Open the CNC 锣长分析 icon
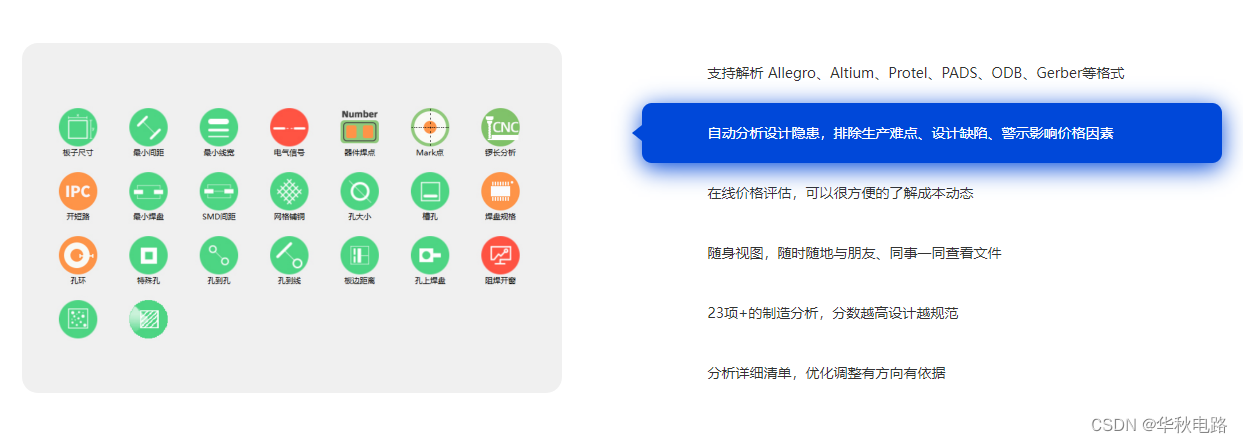The image size is (1243, 443). pyautogui.click(x=500, y=127)
